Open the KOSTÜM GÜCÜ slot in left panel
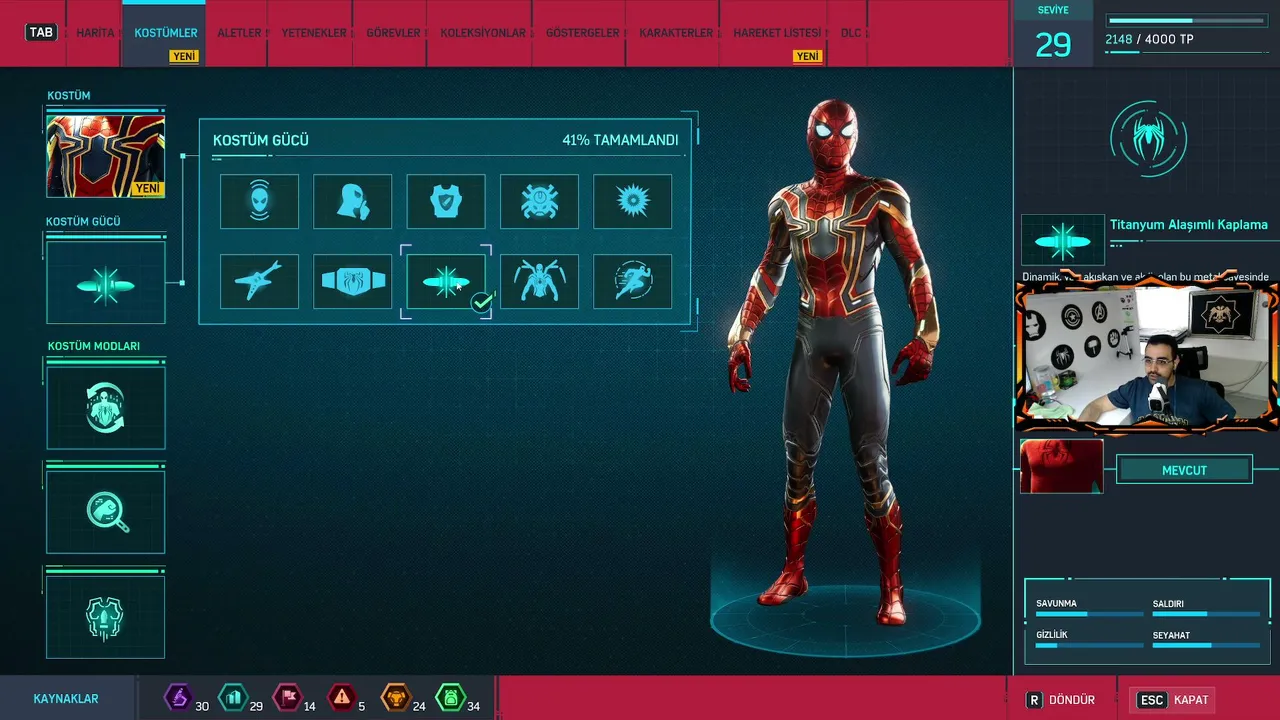The image size is (1280, 720). click(x=106, y=283)
